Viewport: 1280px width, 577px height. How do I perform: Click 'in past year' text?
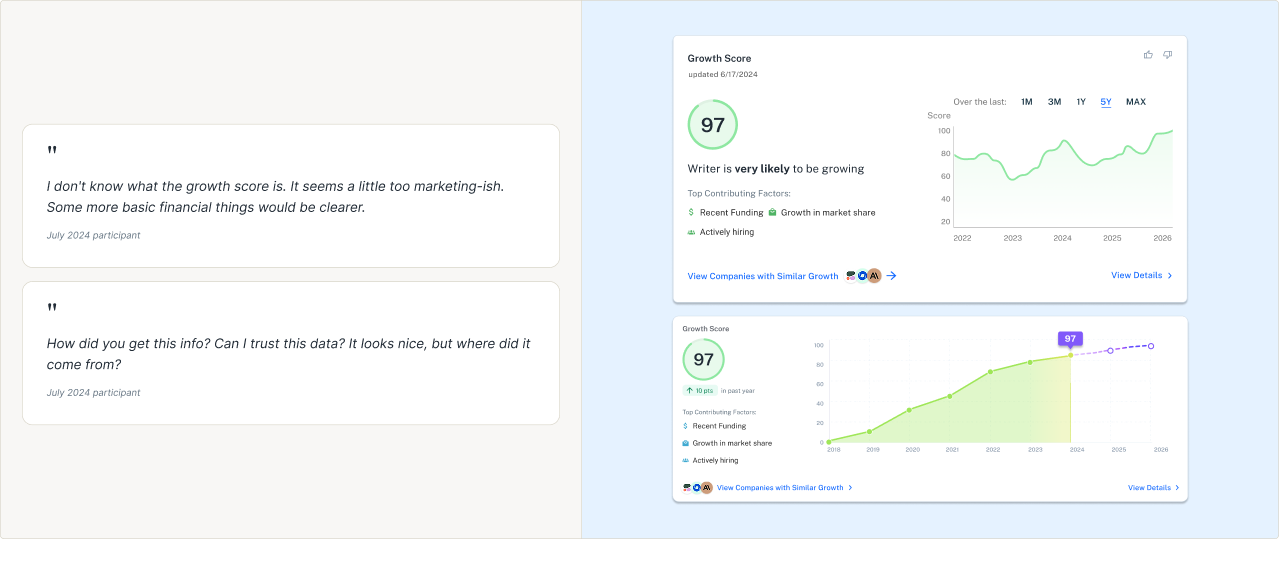[737, 391]
